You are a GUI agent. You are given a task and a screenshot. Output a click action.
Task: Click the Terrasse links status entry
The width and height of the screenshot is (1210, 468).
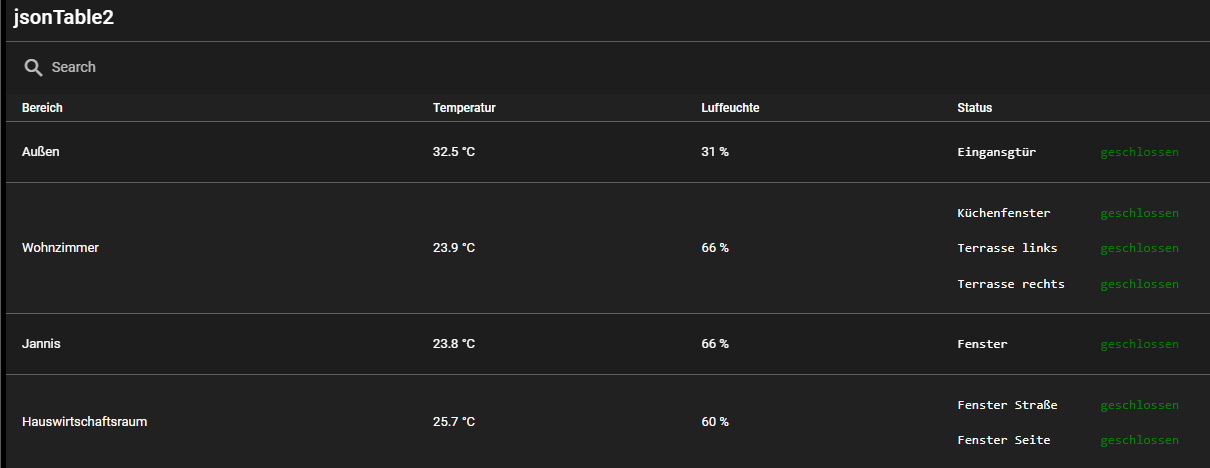click(x=1007, y=248)
